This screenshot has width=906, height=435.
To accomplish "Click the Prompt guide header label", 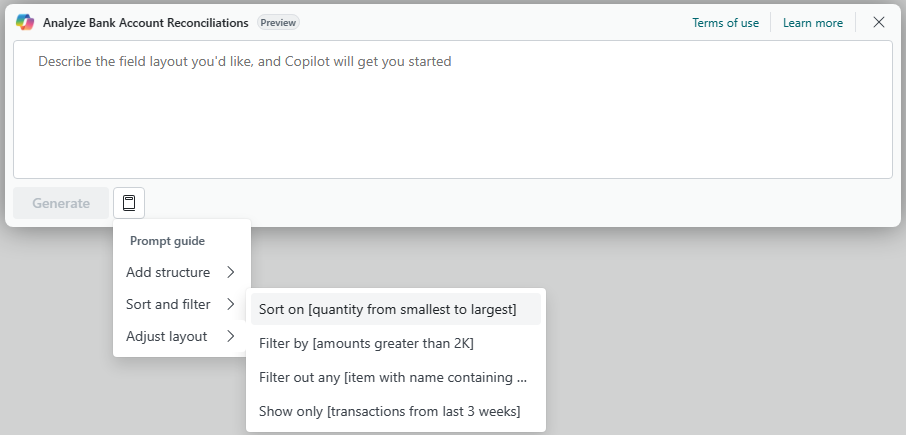I will [x=168, y=241].
